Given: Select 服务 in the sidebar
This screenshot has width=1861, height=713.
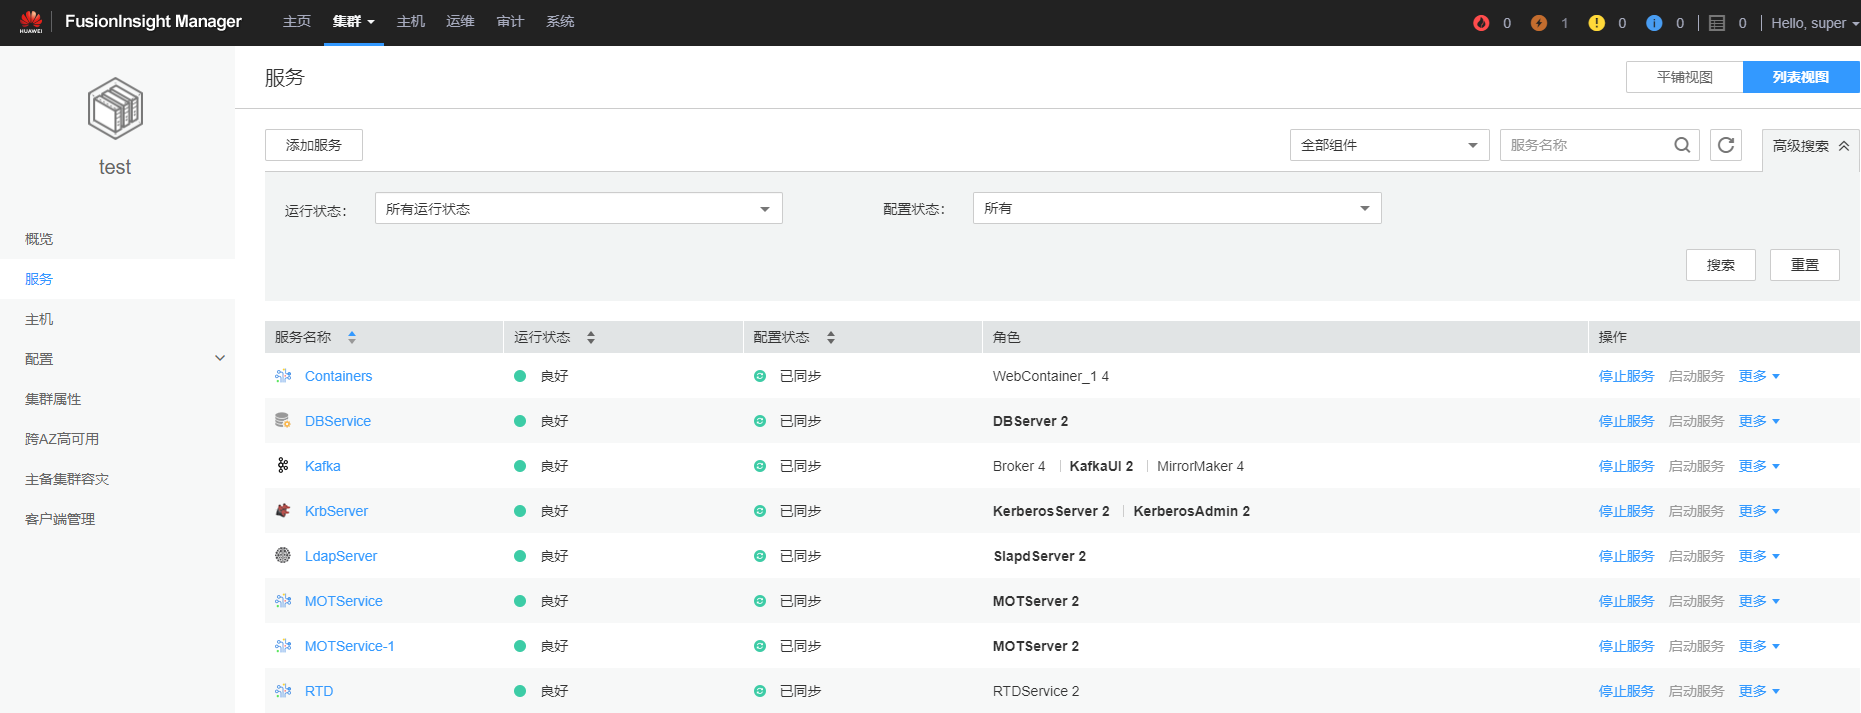Looking at the screenshot, I should click(39, 279).
